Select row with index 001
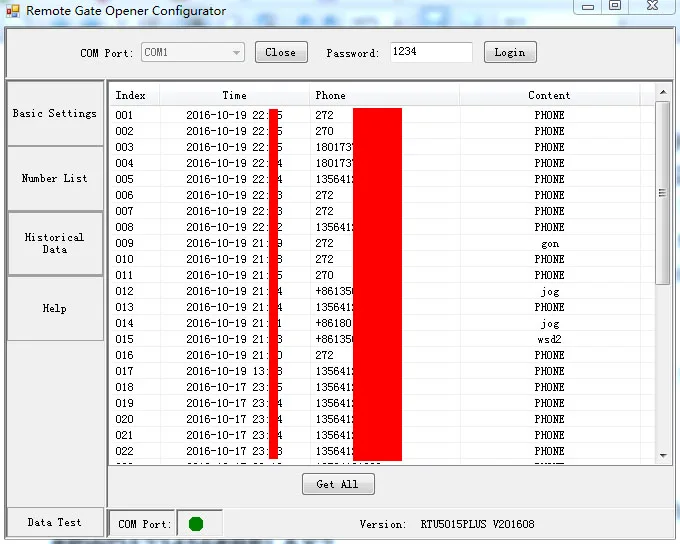 click(382, 115)
